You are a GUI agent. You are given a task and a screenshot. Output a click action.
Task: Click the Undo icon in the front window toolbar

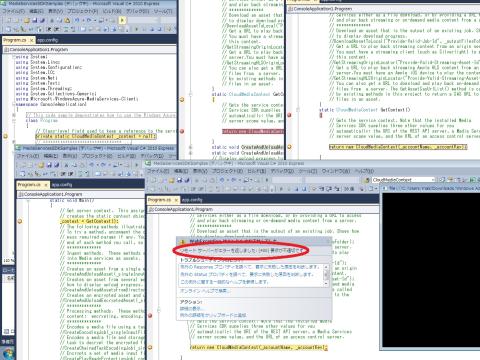(x=222, y=180)
